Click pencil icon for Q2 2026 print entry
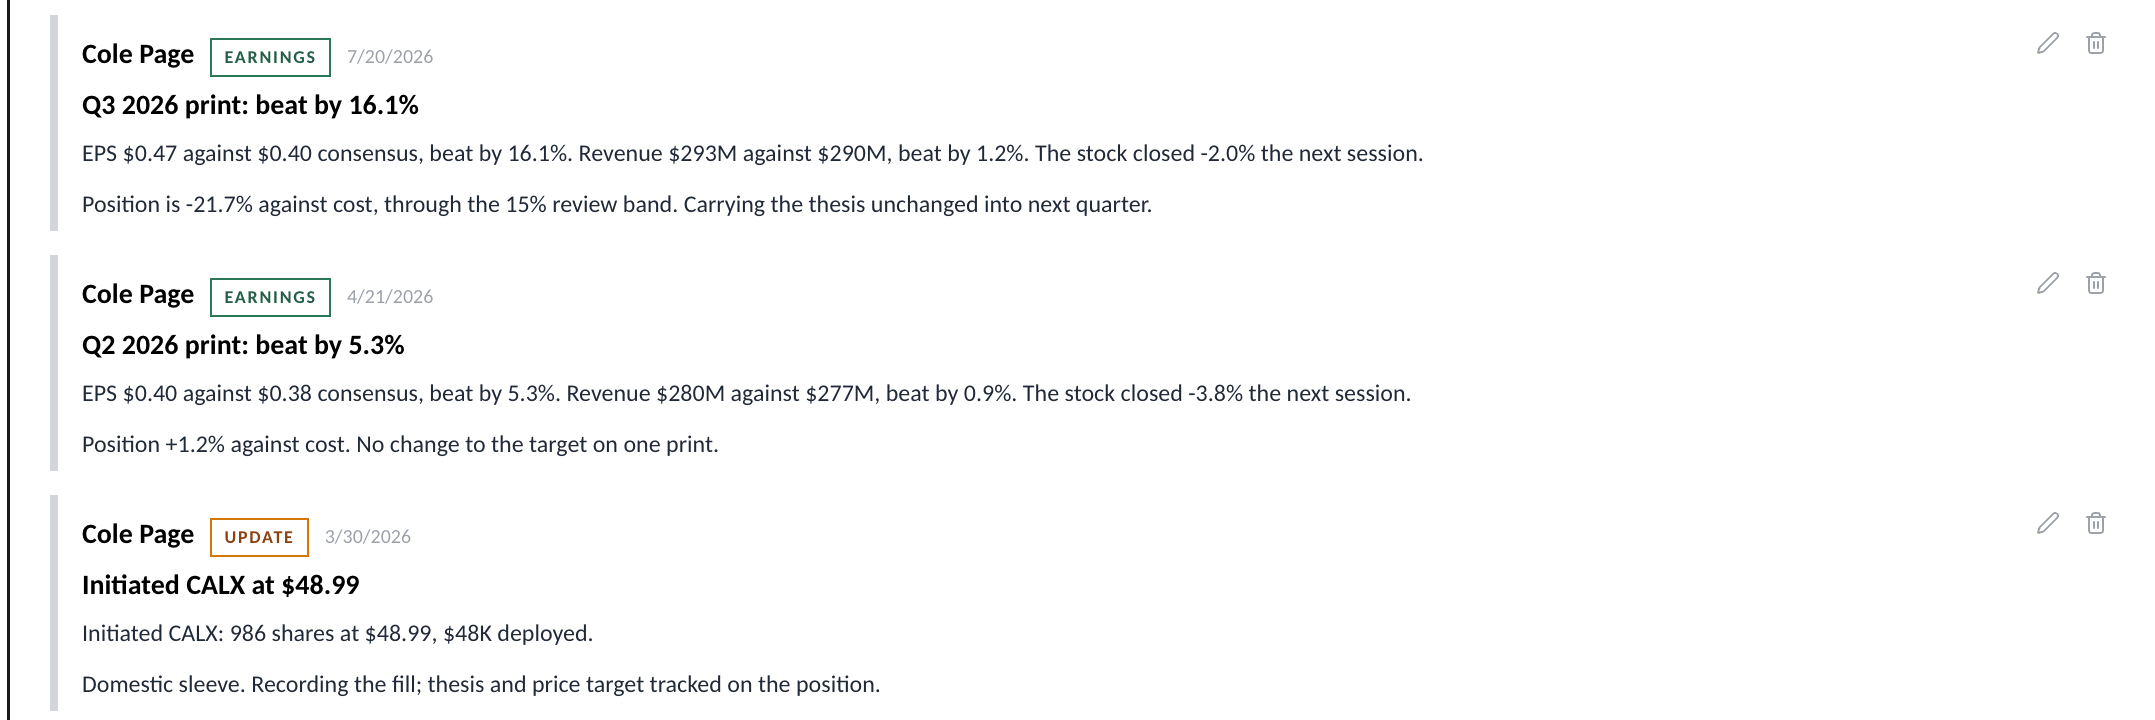2155x720 pixels. pos(2048,283)
